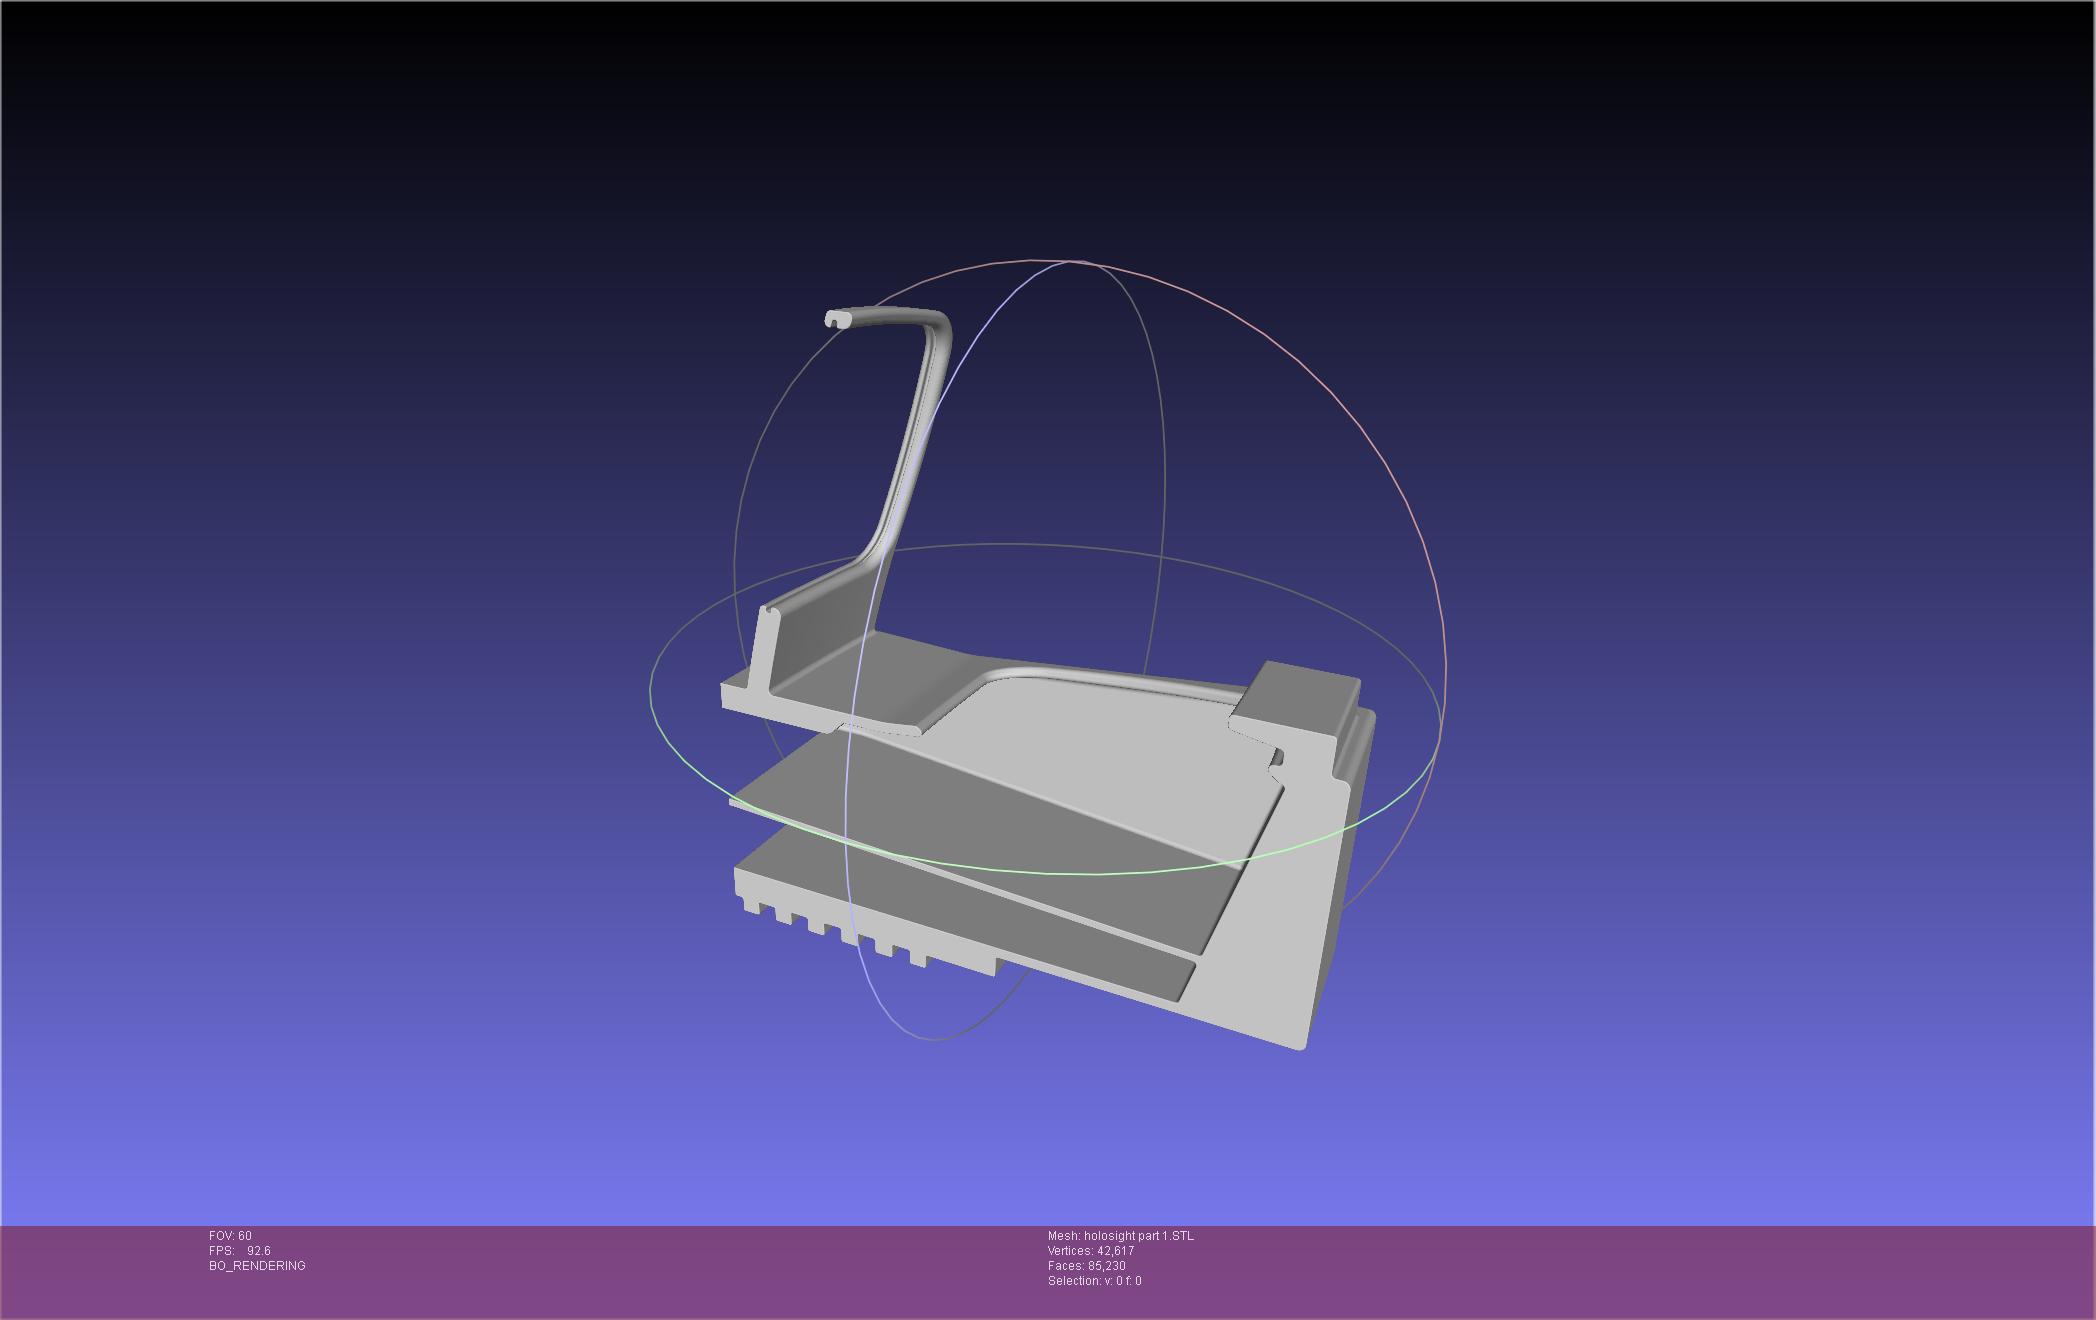Click the FPS counter text
The width and height of the screenshot is (2096, 1320).
point(240,1251)
